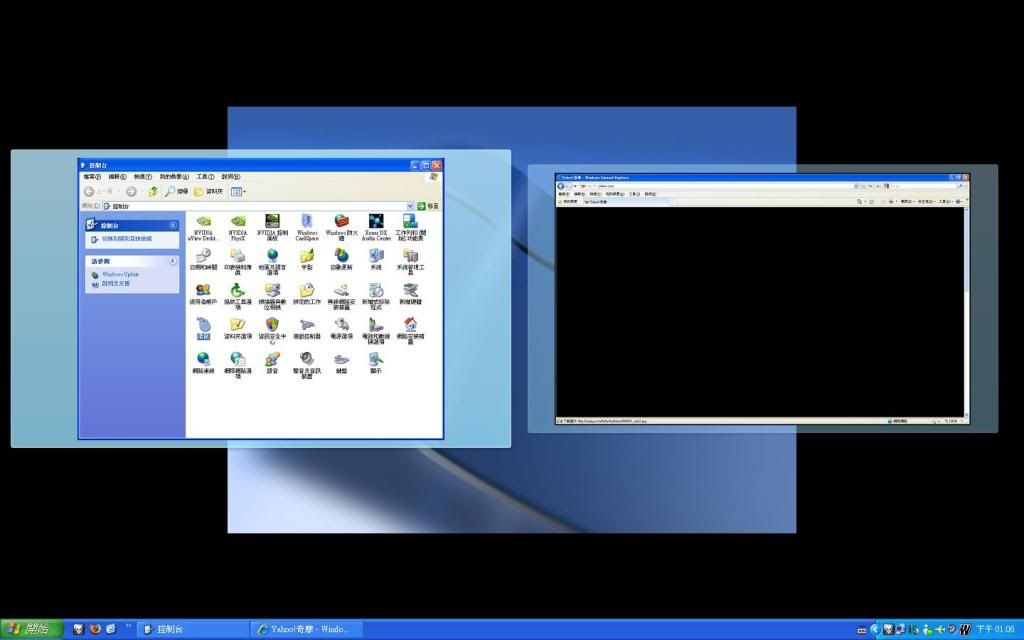Collapse the 控制台 side panel section
1024x640 pixels.
tap(173, 226)
